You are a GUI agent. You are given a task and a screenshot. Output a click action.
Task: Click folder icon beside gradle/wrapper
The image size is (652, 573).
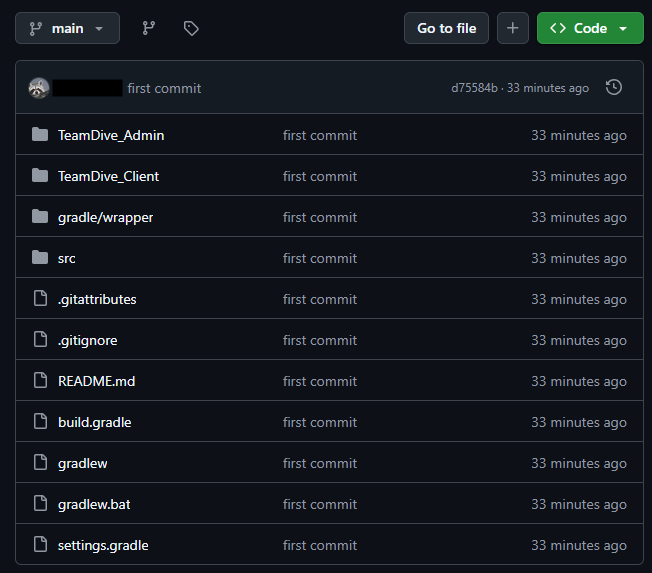click(x=40, y=216)
